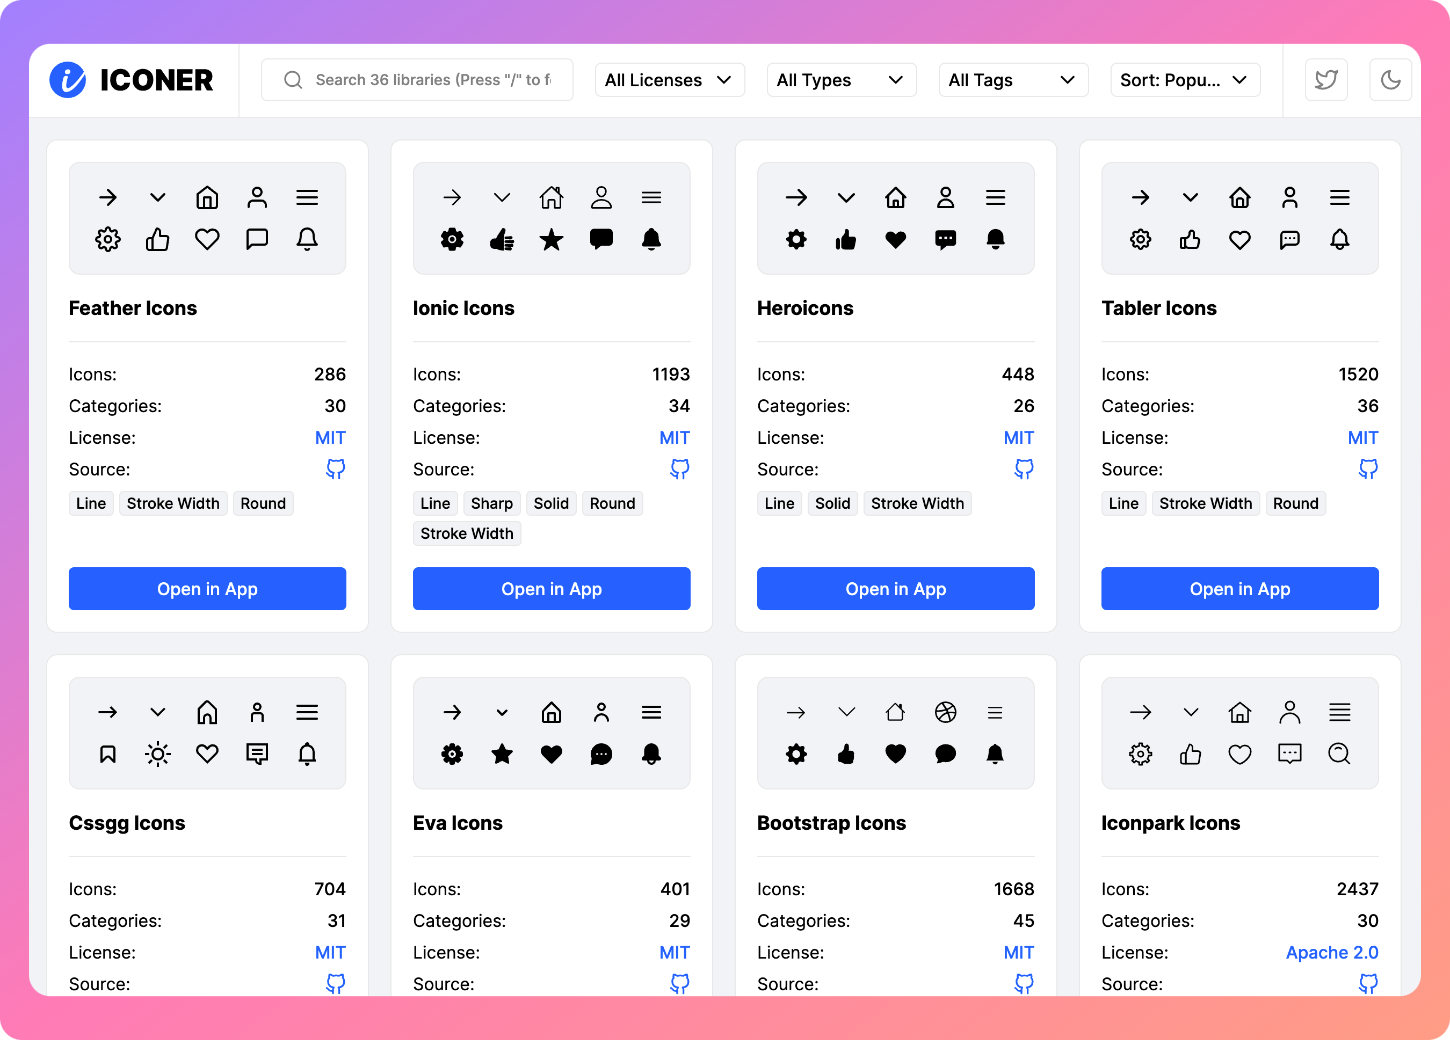Click the Ionic Icons thumbs-up preview icon
The height and width of the screenshot is (1040, 1450).
pyautogui.click(x=502, y=239)
